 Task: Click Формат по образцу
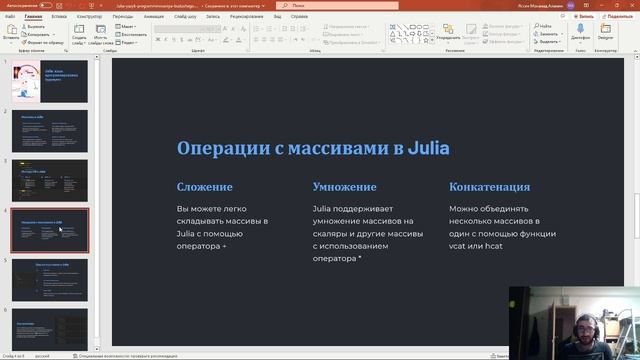pyautogui.click(x=42, y=42)
